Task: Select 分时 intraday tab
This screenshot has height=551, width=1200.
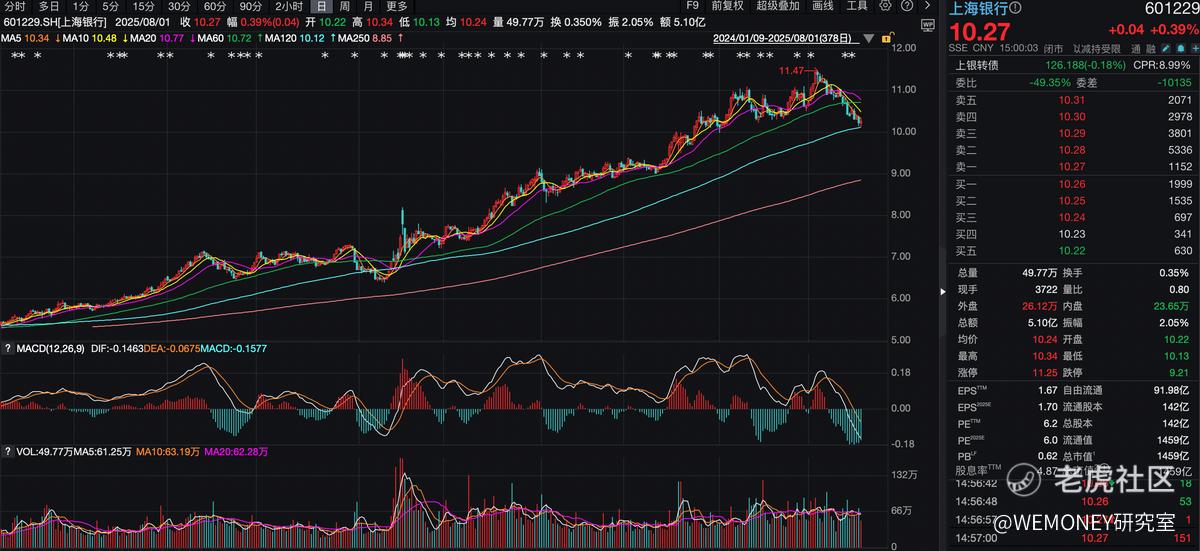Action: [15, 6]
